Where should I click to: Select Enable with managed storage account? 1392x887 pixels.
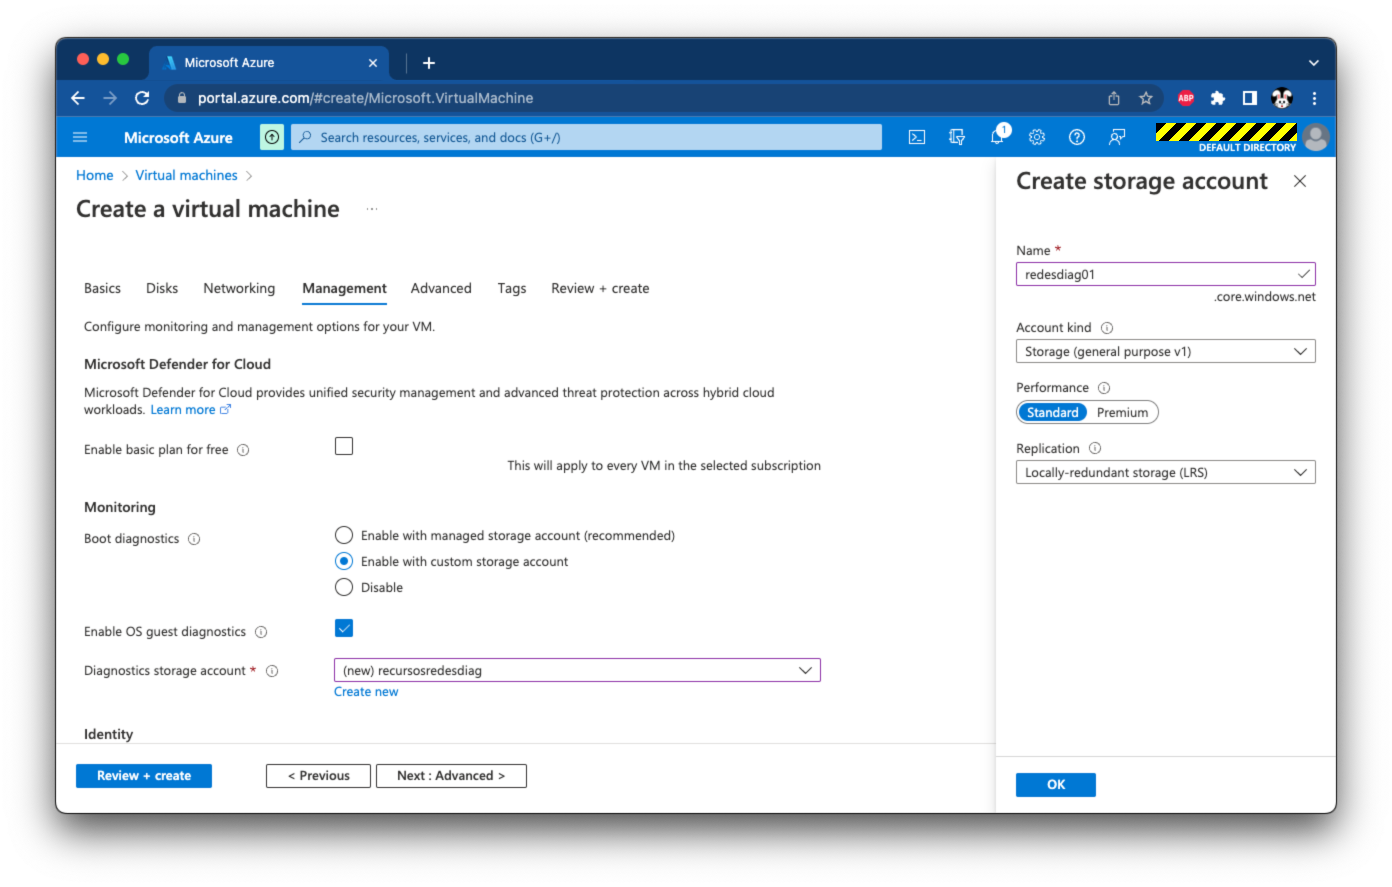pos(344,535)
